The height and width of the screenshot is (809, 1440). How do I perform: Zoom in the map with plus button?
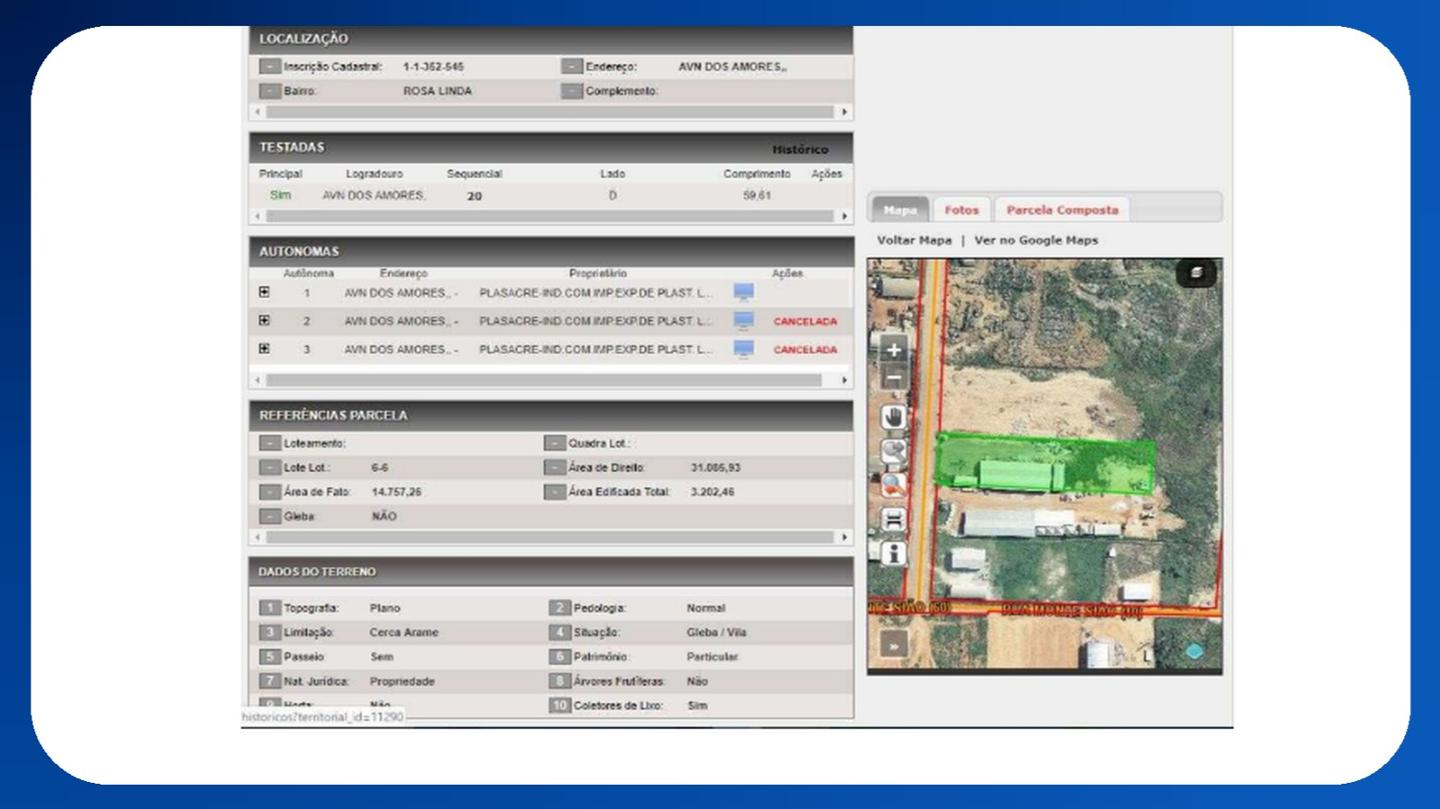pyautogui.click(x=893, y=351)
